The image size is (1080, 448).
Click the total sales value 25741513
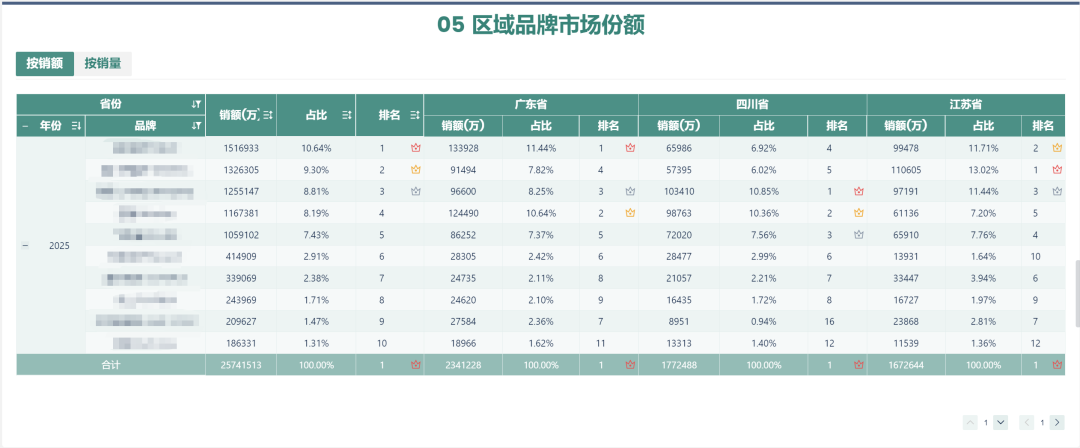[x=241, y=365]
